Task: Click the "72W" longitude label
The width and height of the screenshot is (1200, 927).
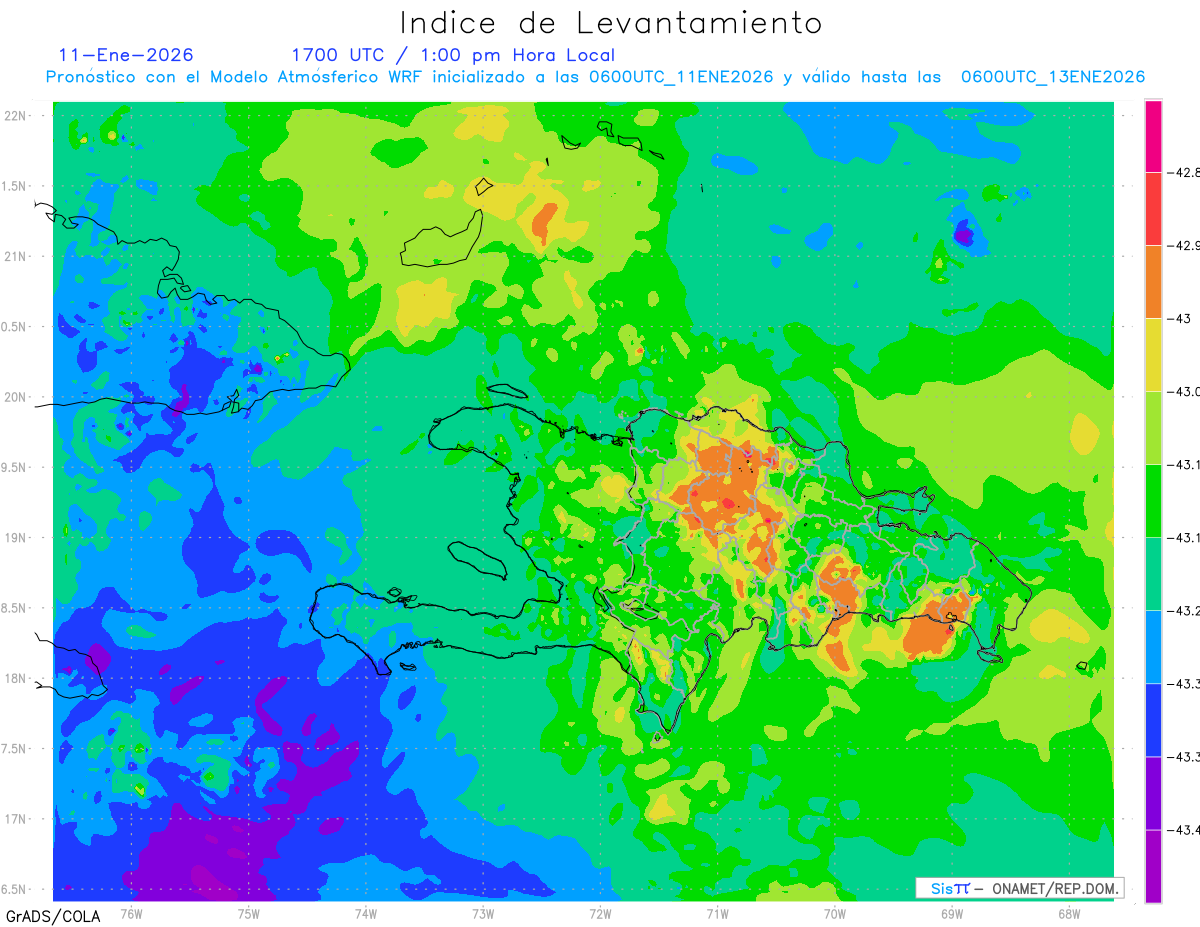Action: [x=600, y=913]
